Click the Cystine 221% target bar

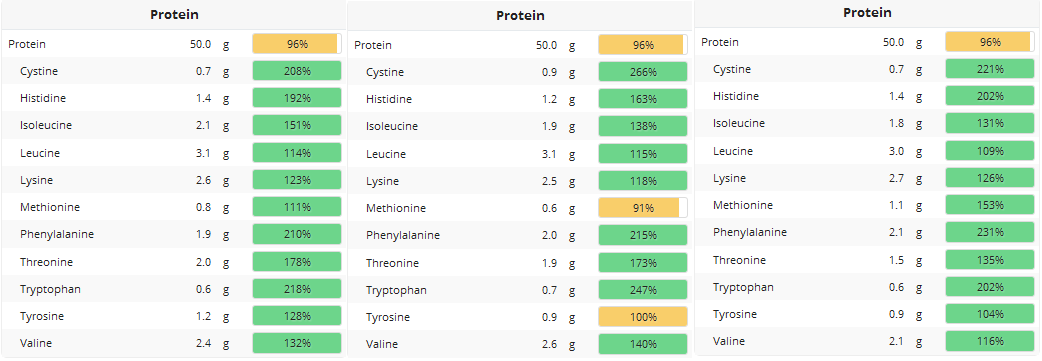(x=990, y=69)
